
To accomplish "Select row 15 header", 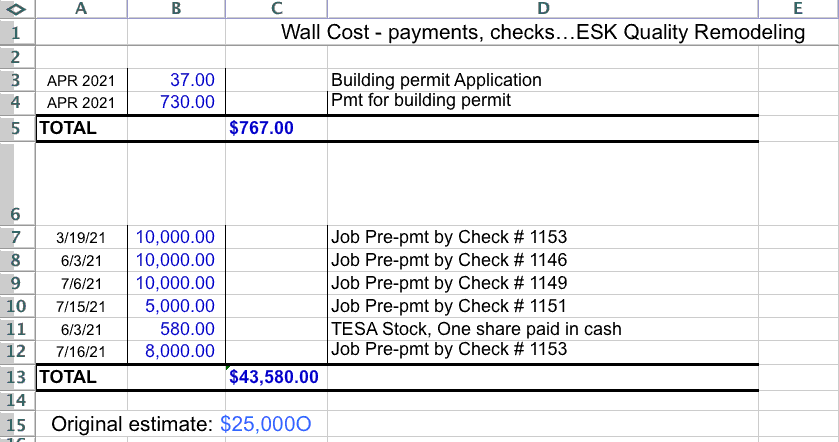I will (17, 425).
